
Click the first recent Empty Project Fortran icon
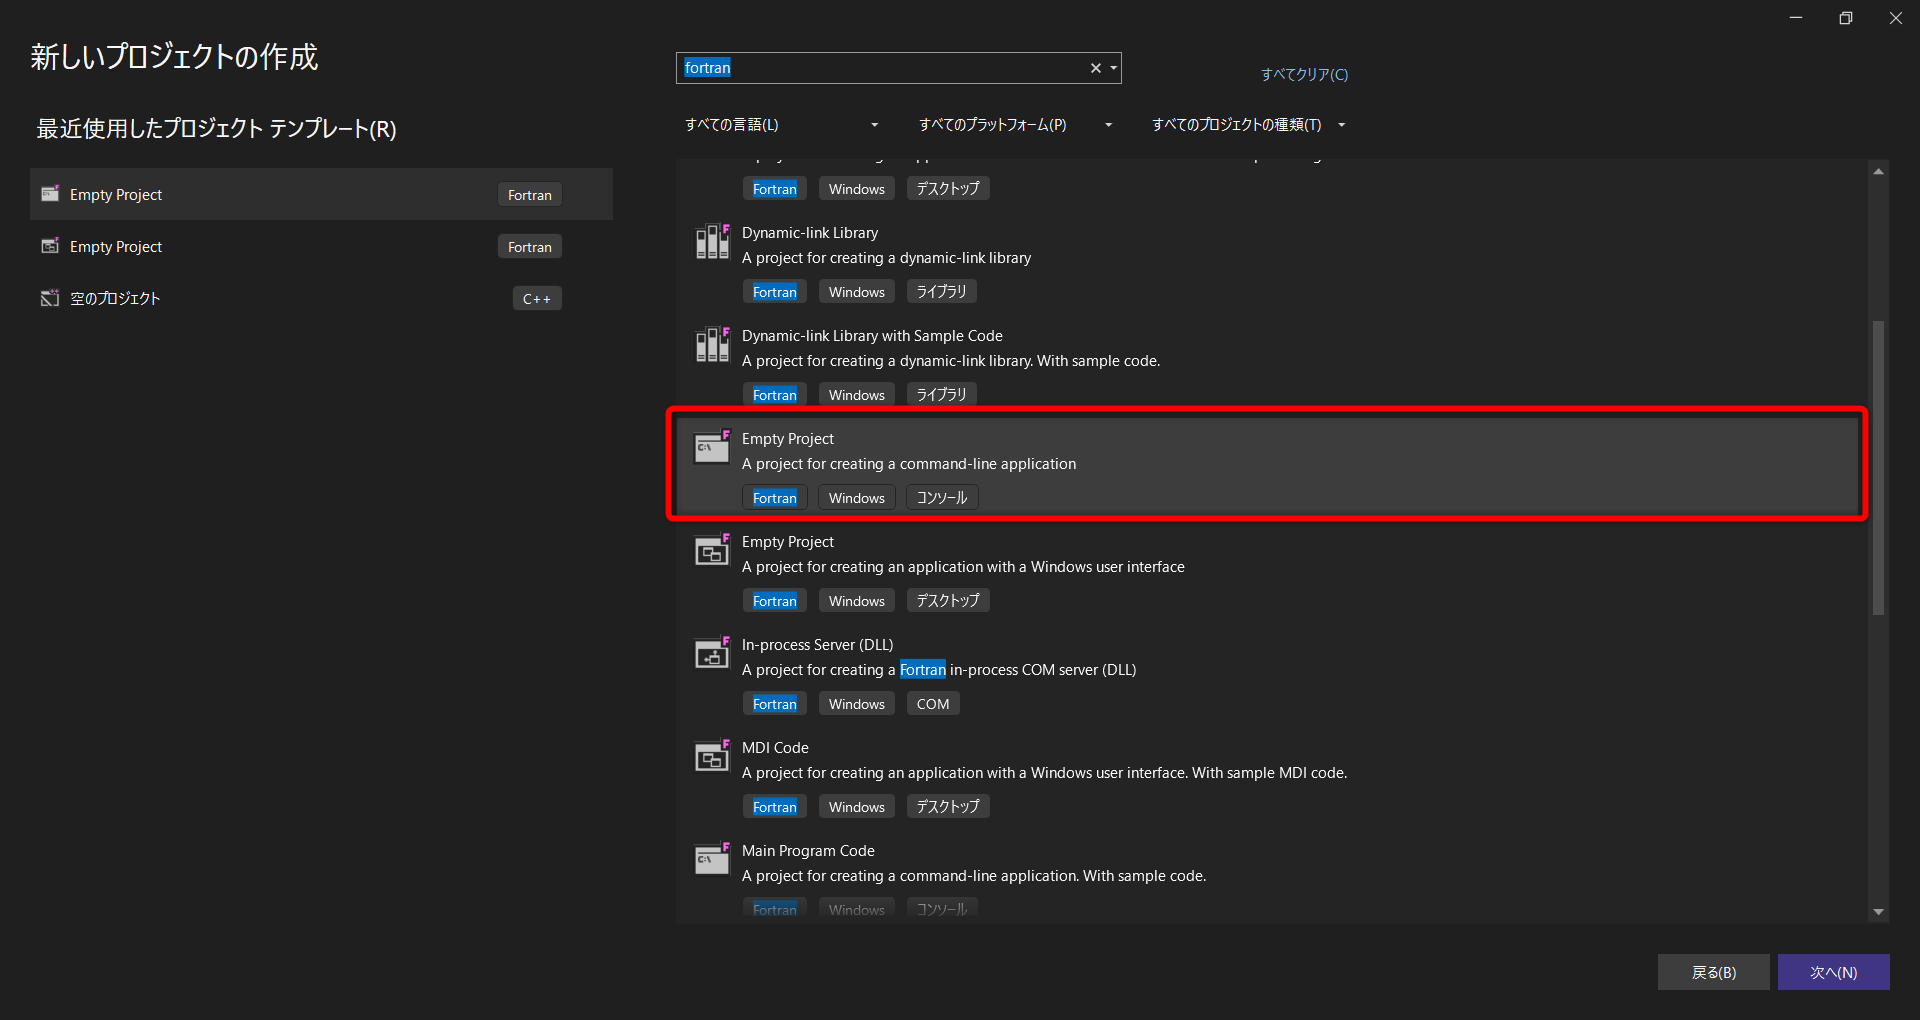(50, 194)
